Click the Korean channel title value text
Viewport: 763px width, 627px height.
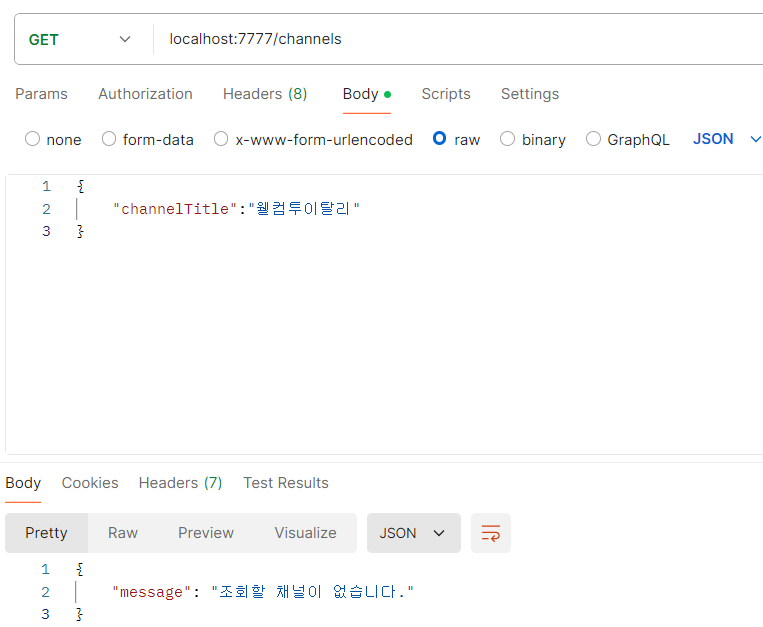click(x=304, y=209)
